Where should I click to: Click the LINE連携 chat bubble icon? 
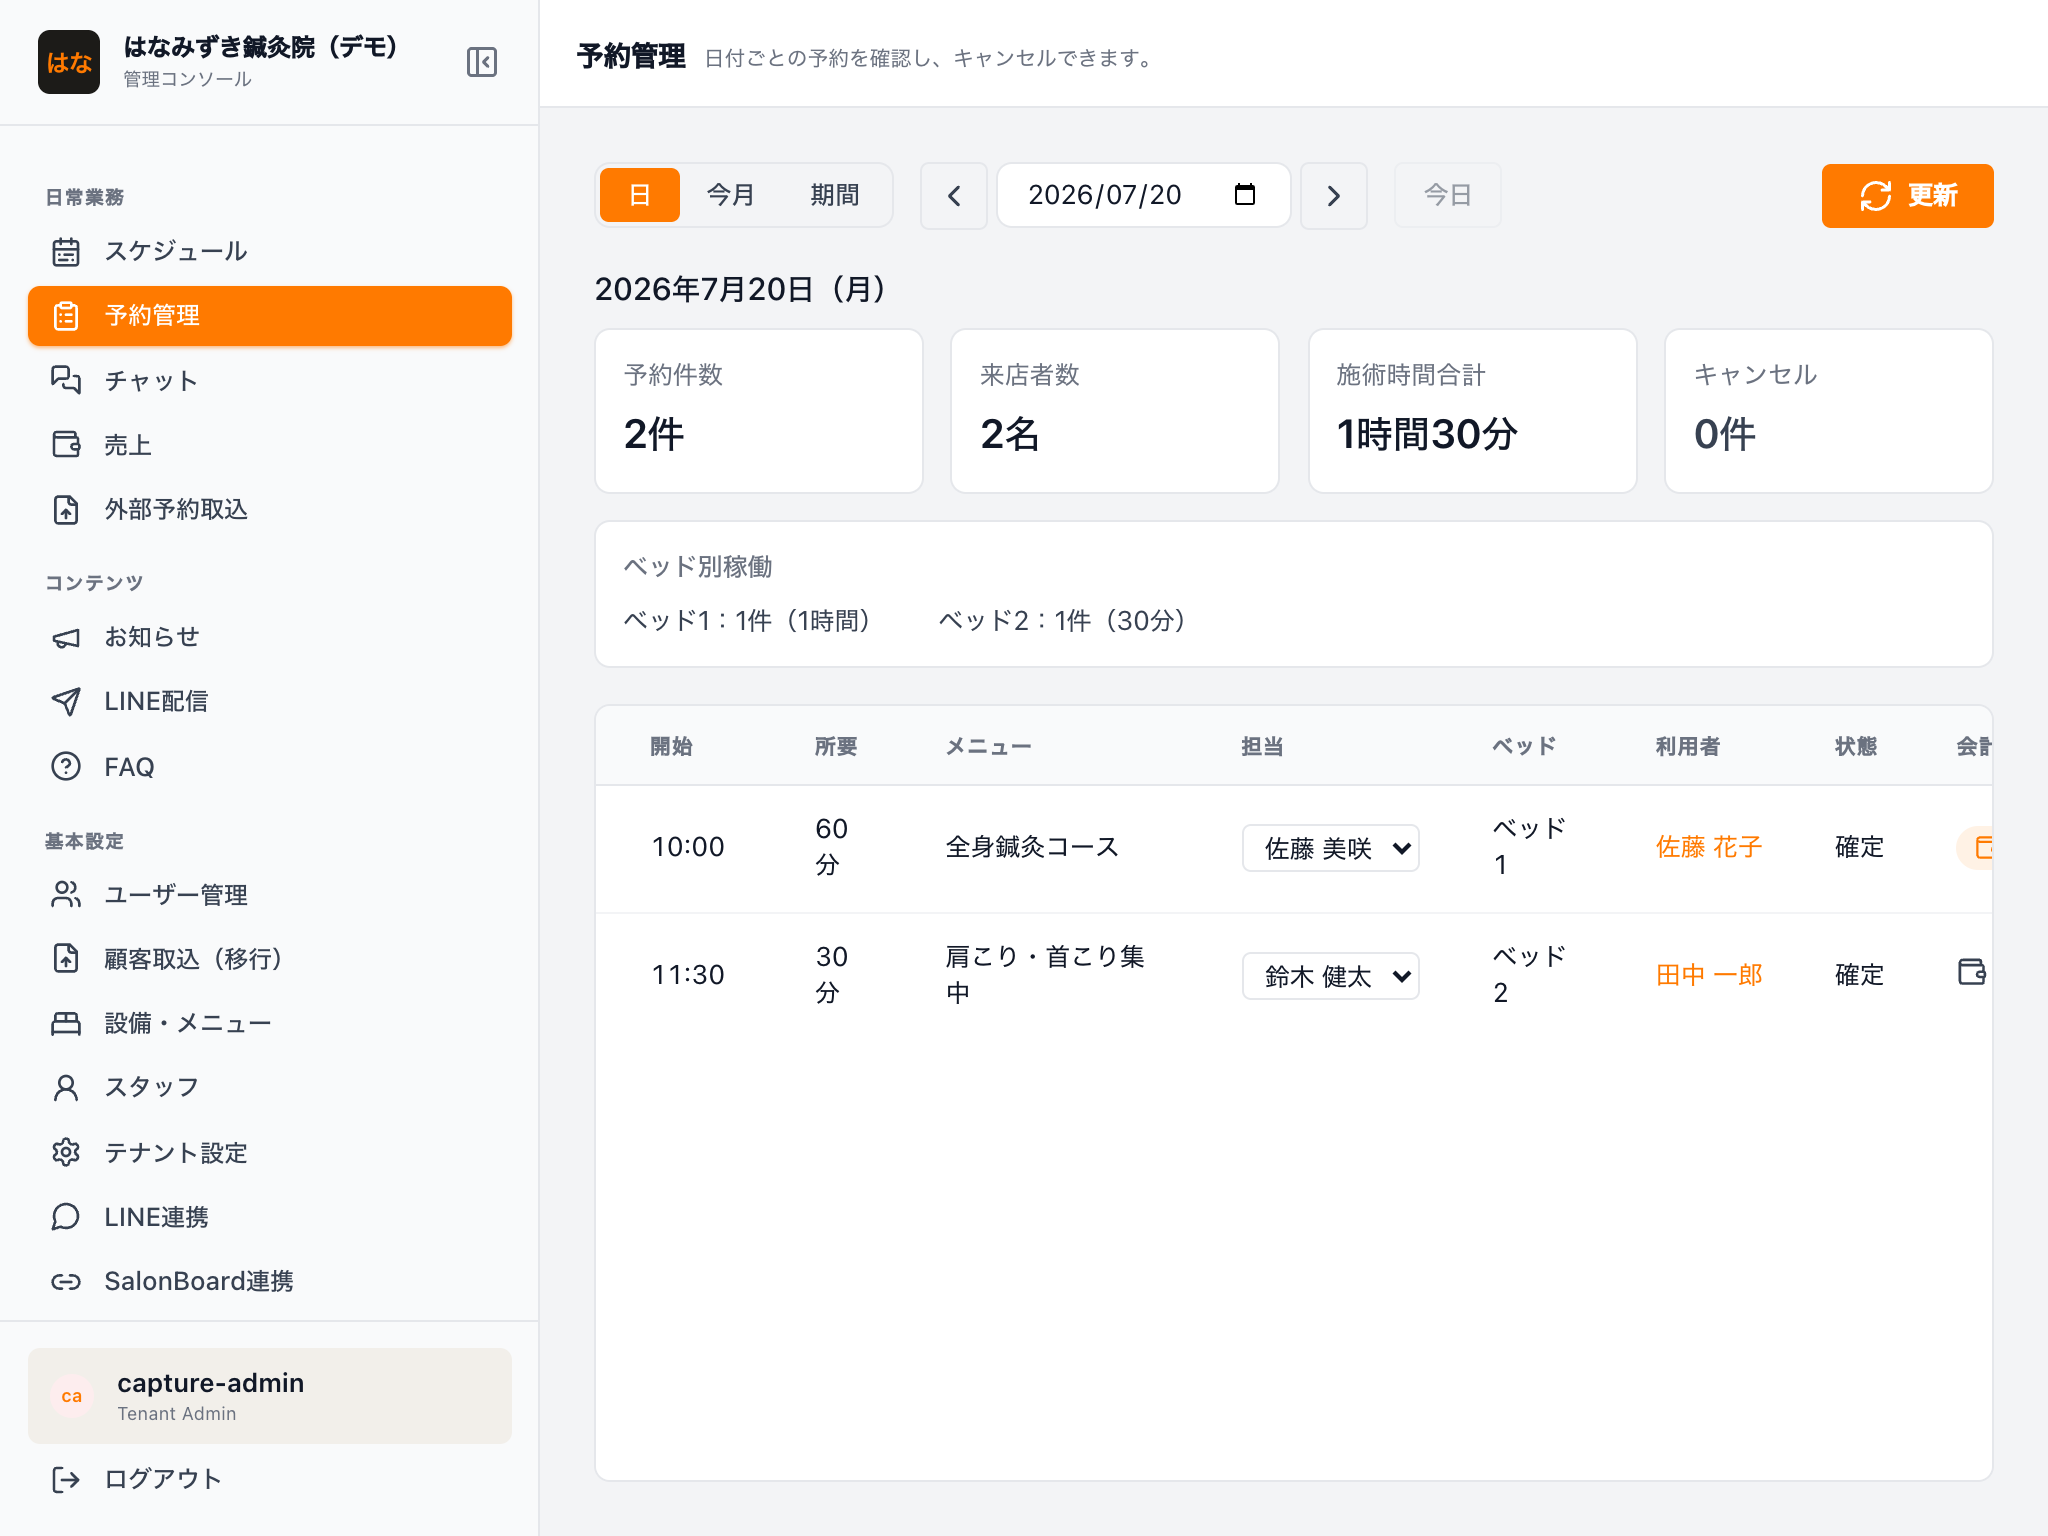click(x=66, y=1217)
